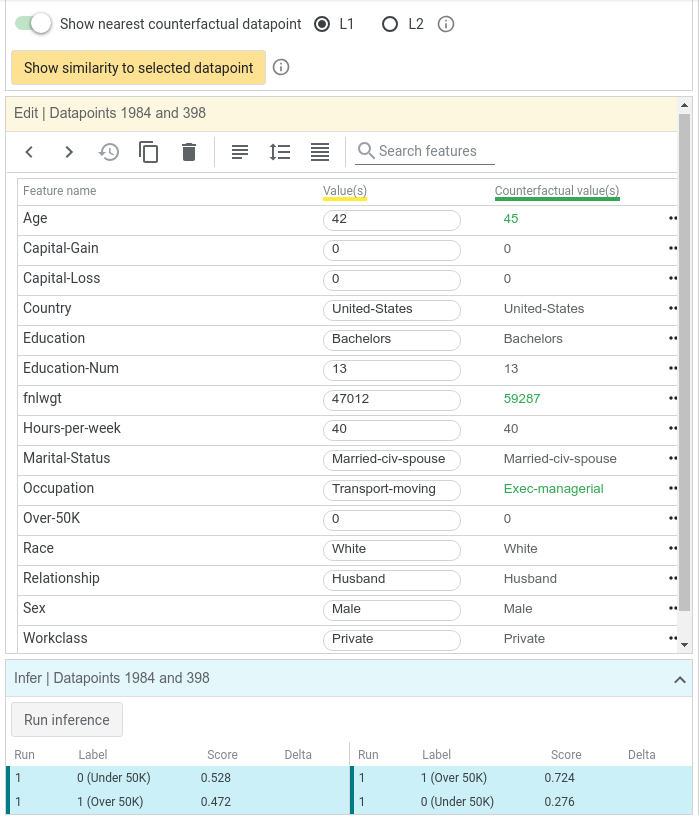Viewport: 699px width, 820px height.
Task: Duplicate the selected datapoint
Action: (148, 152)
